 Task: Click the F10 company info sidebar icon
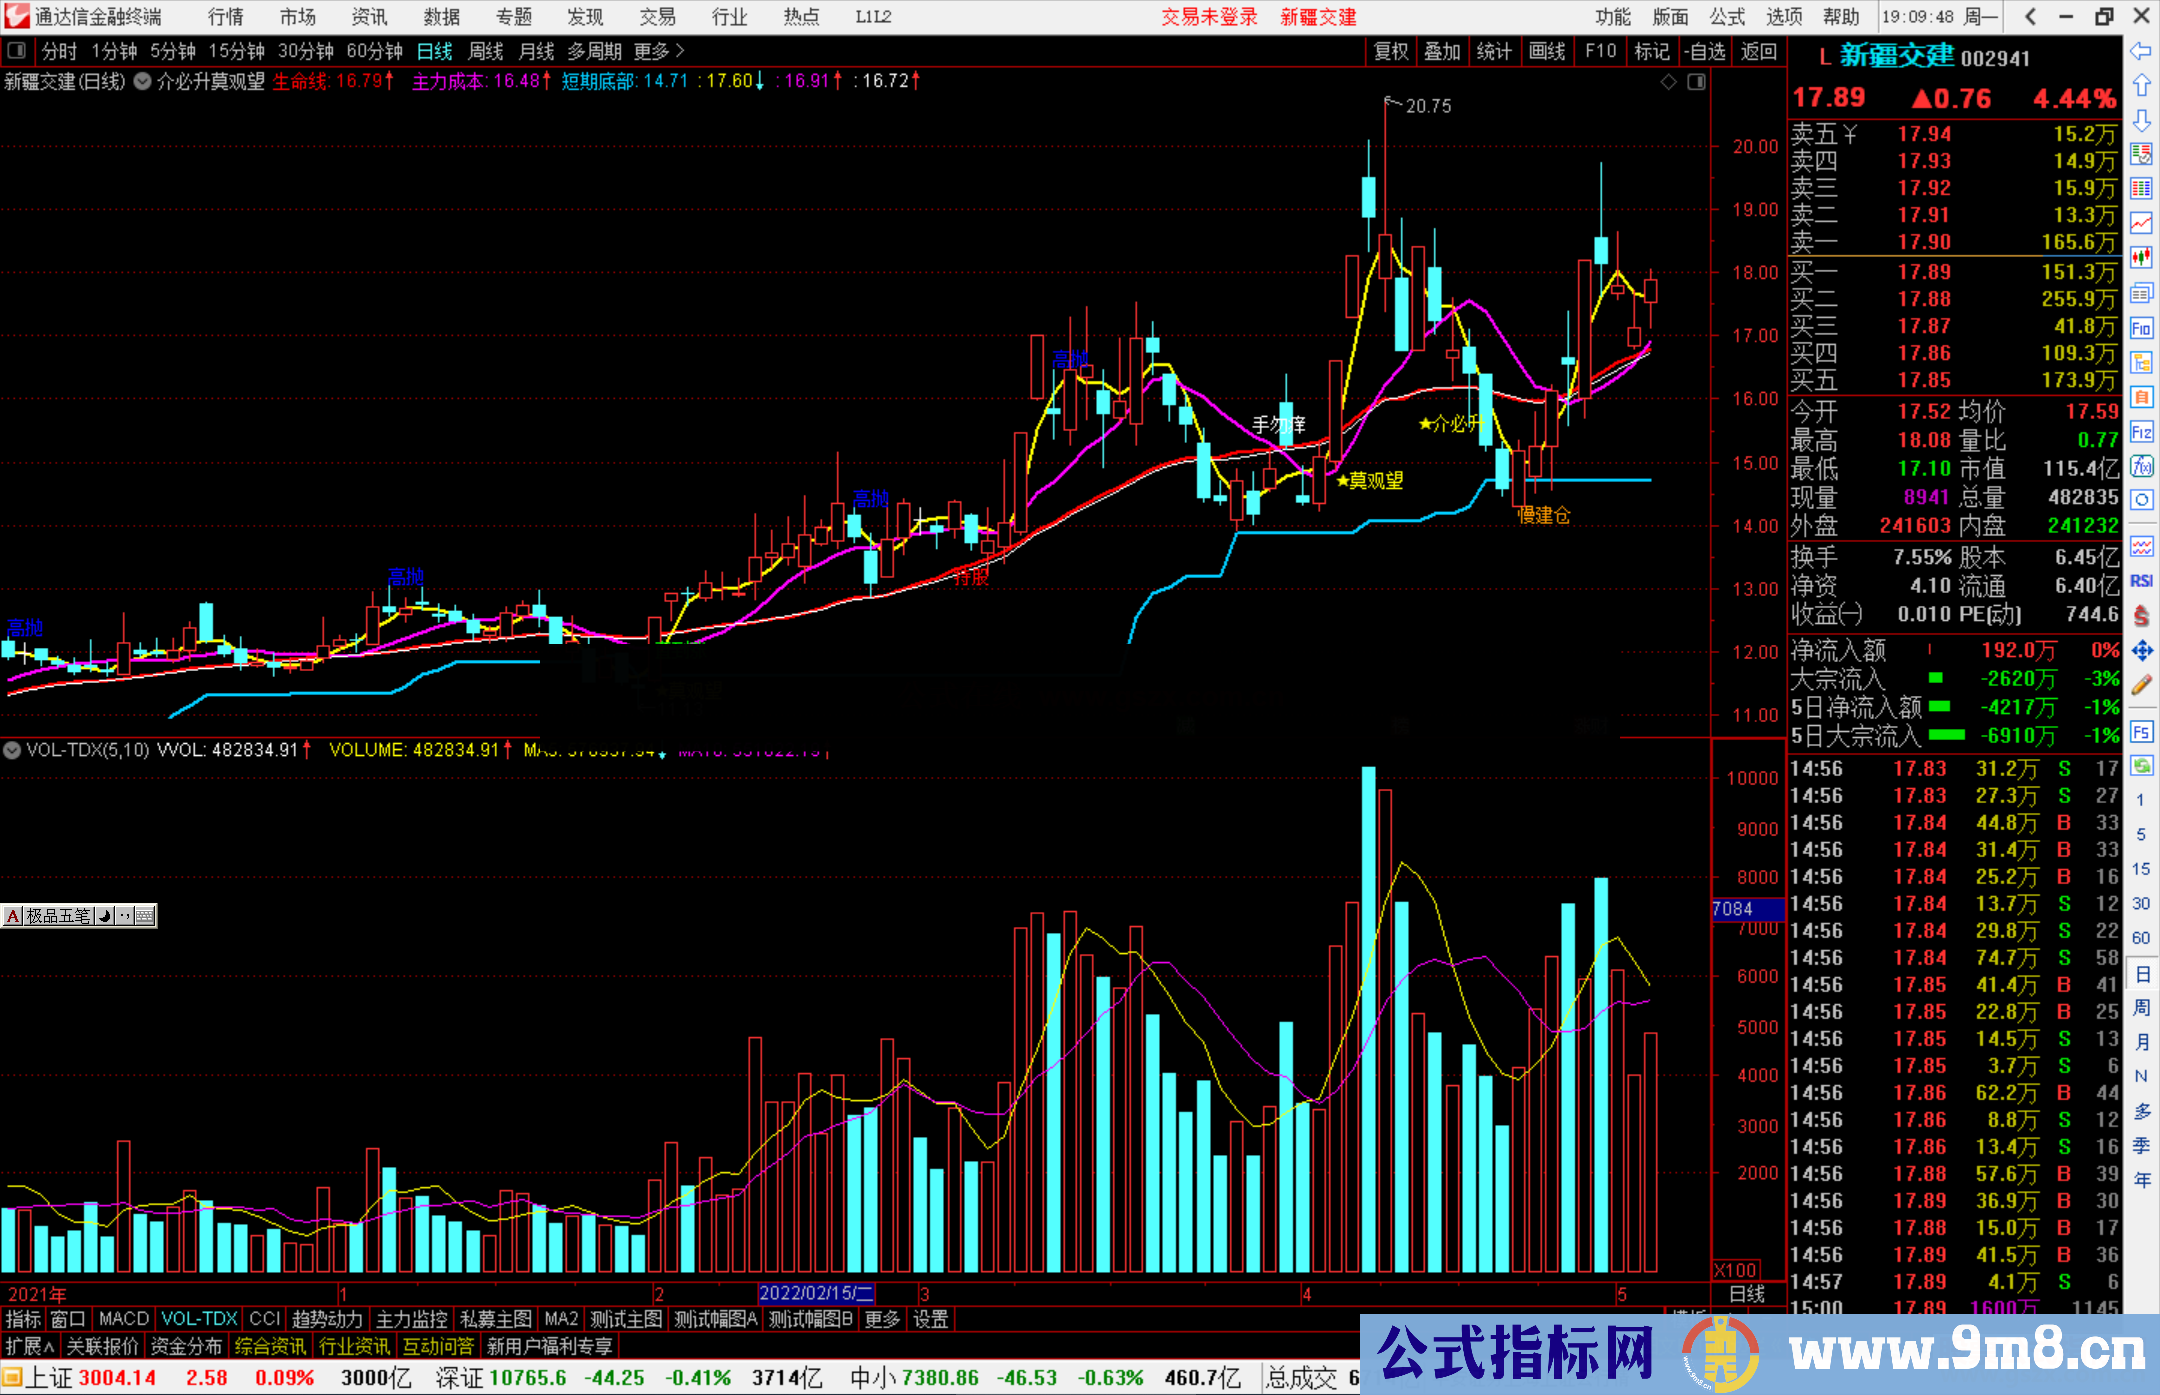point(2141,328)
